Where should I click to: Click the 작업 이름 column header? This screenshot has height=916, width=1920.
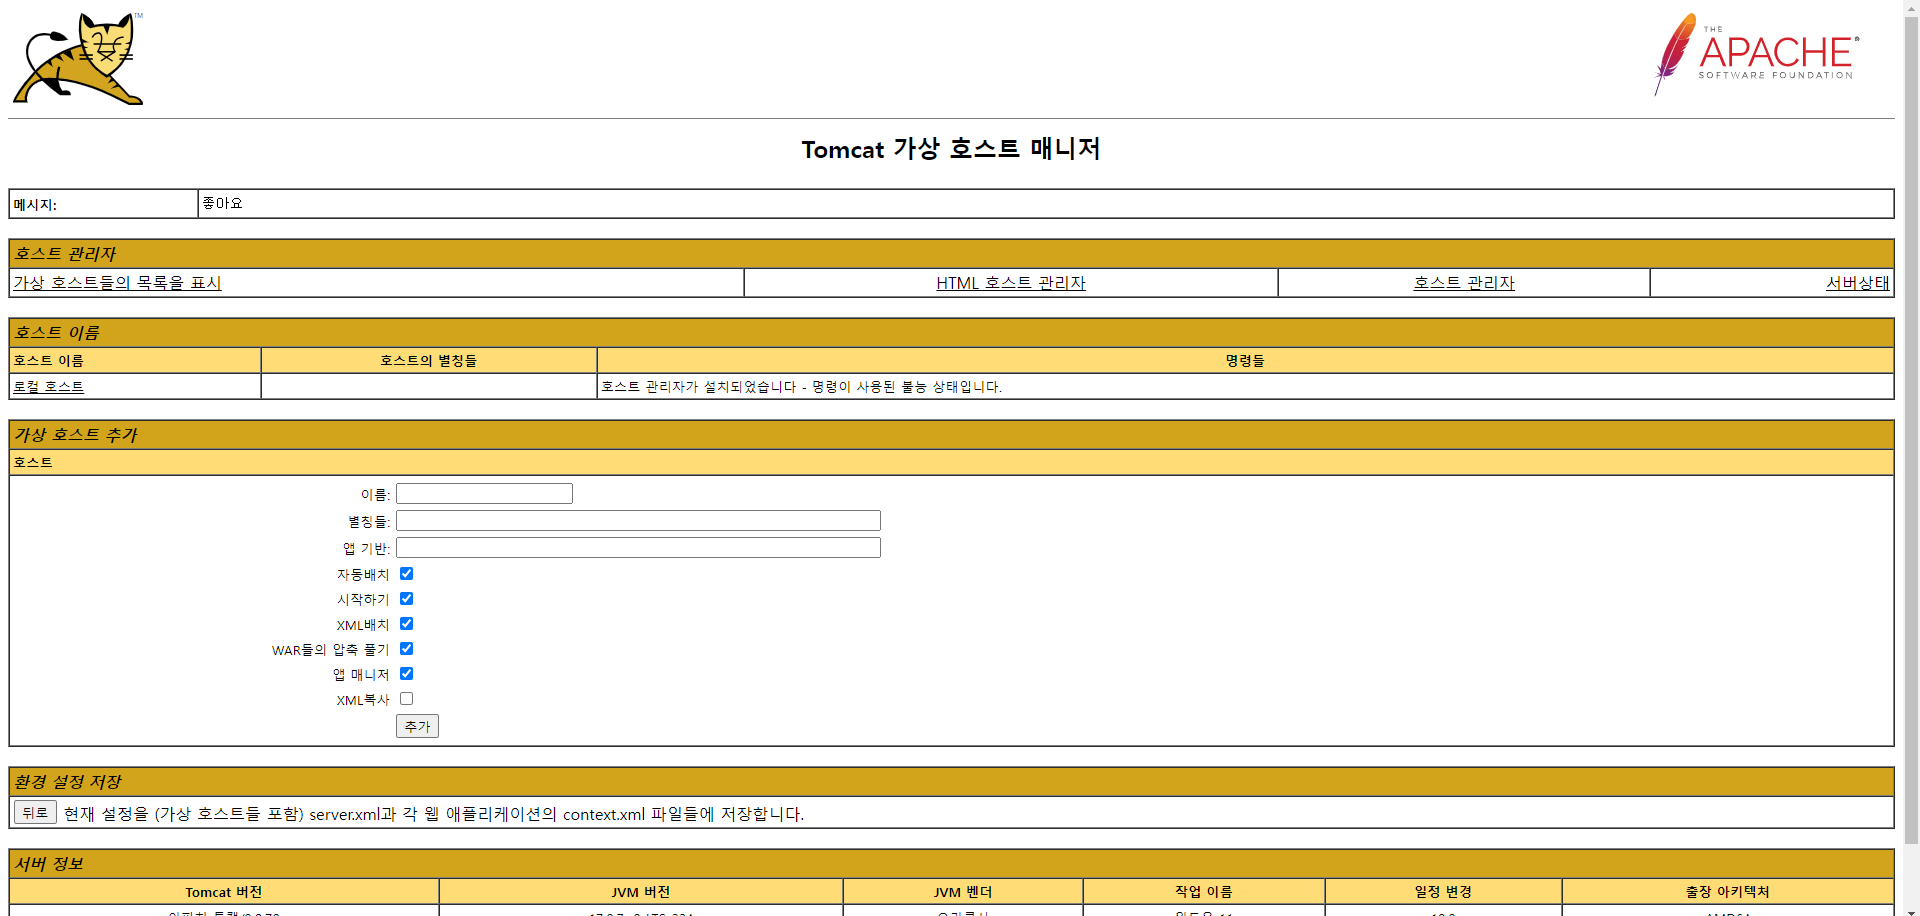tap(1204, 892)
